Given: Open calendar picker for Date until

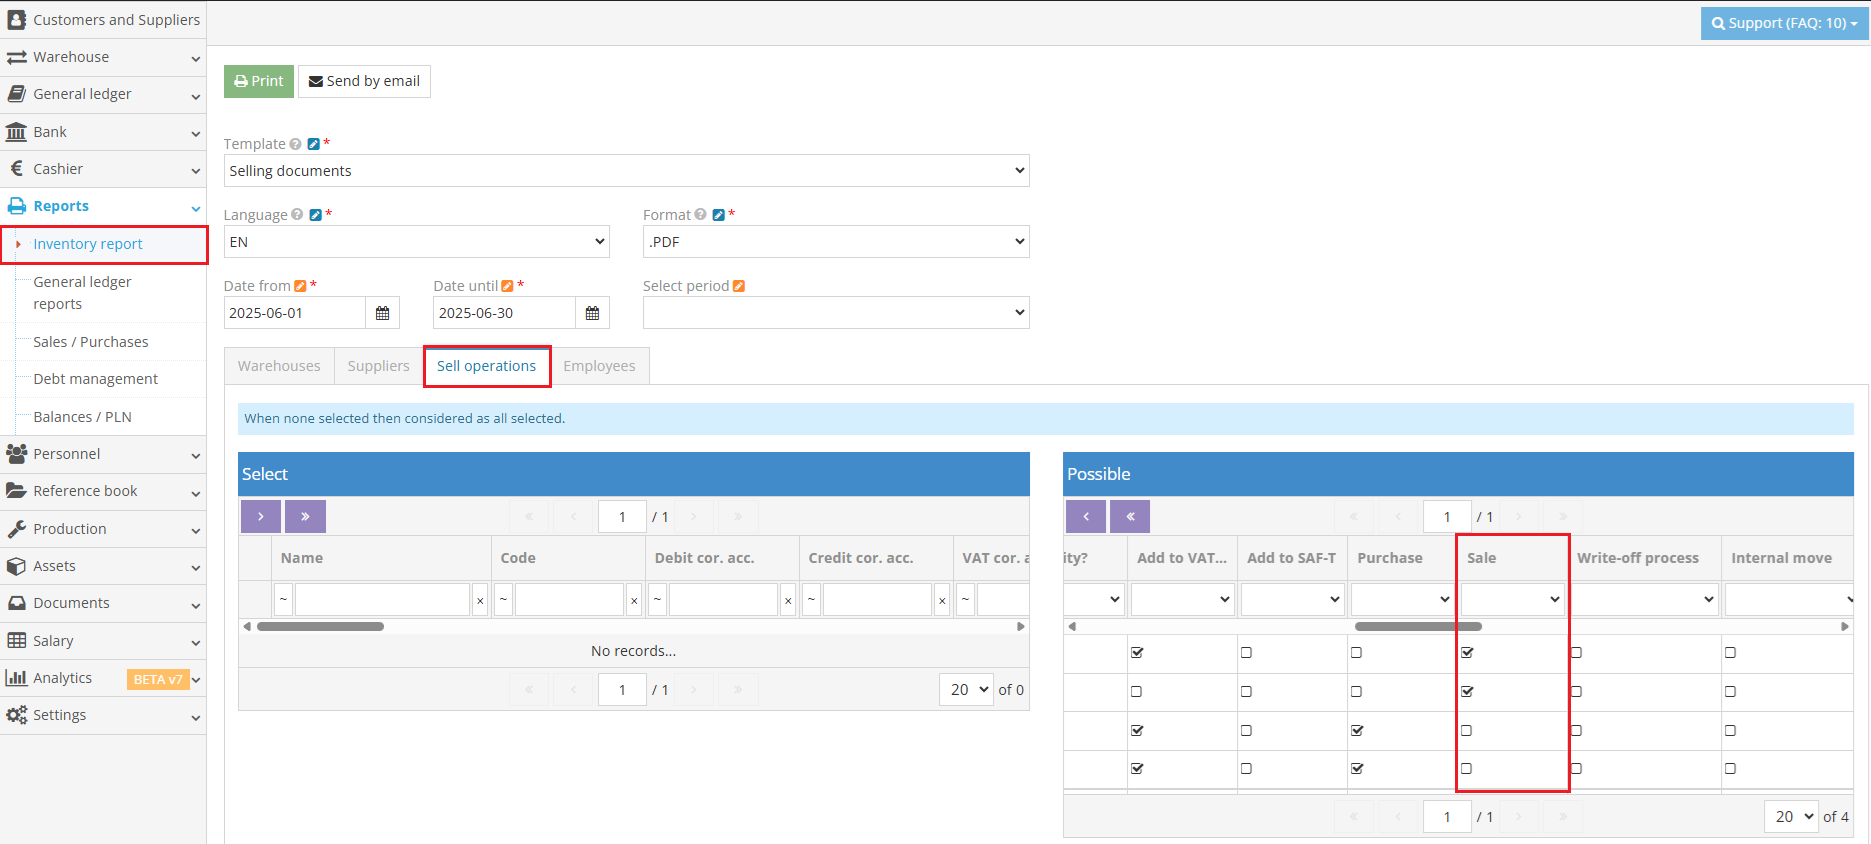Looking at the screenshot, I should 592,313.
